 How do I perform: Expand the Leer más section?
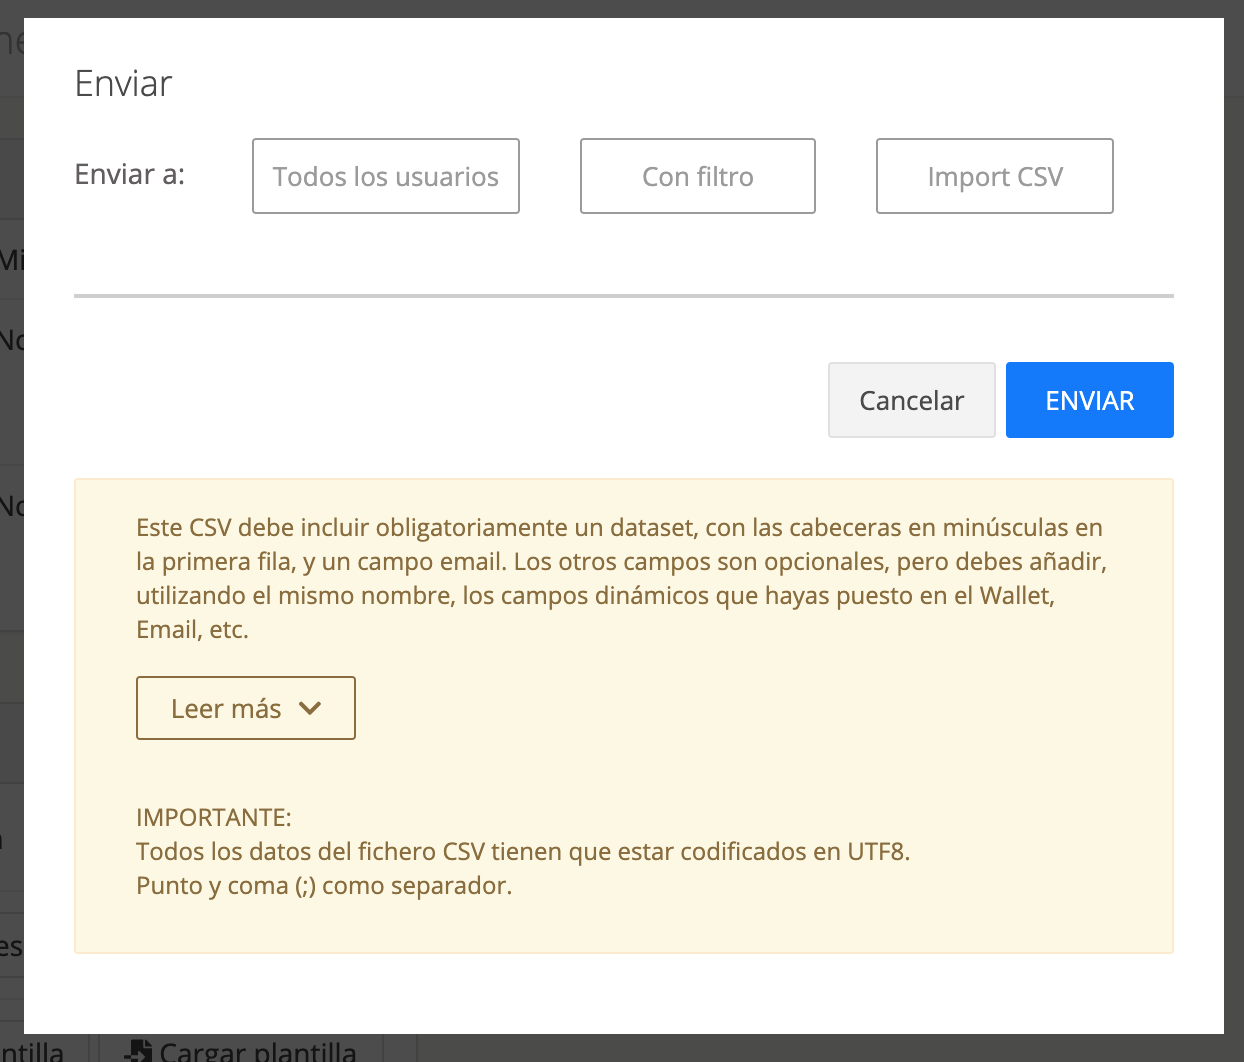[x=245, y=708]
